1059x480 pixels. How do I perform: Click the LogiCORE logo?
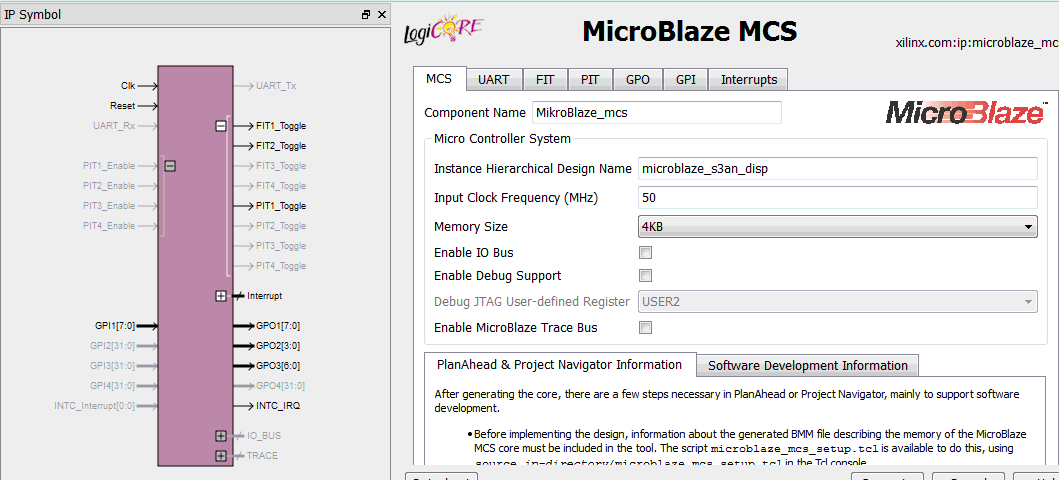(x=444, y=28)
